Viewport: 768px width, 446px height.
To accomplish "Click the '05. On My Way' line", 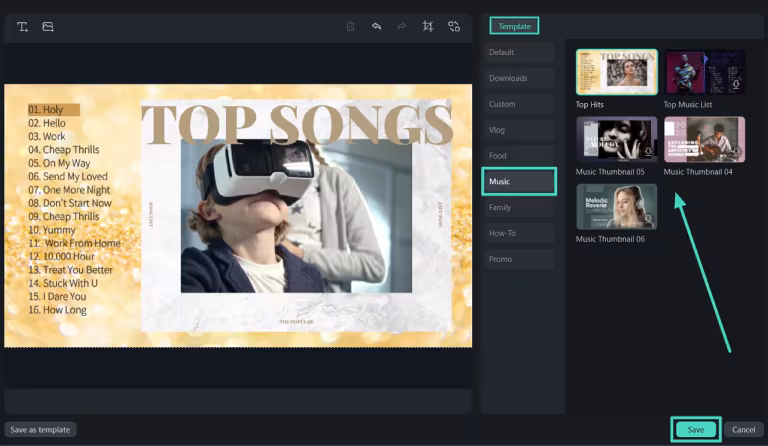I will (x=59, y=163).
